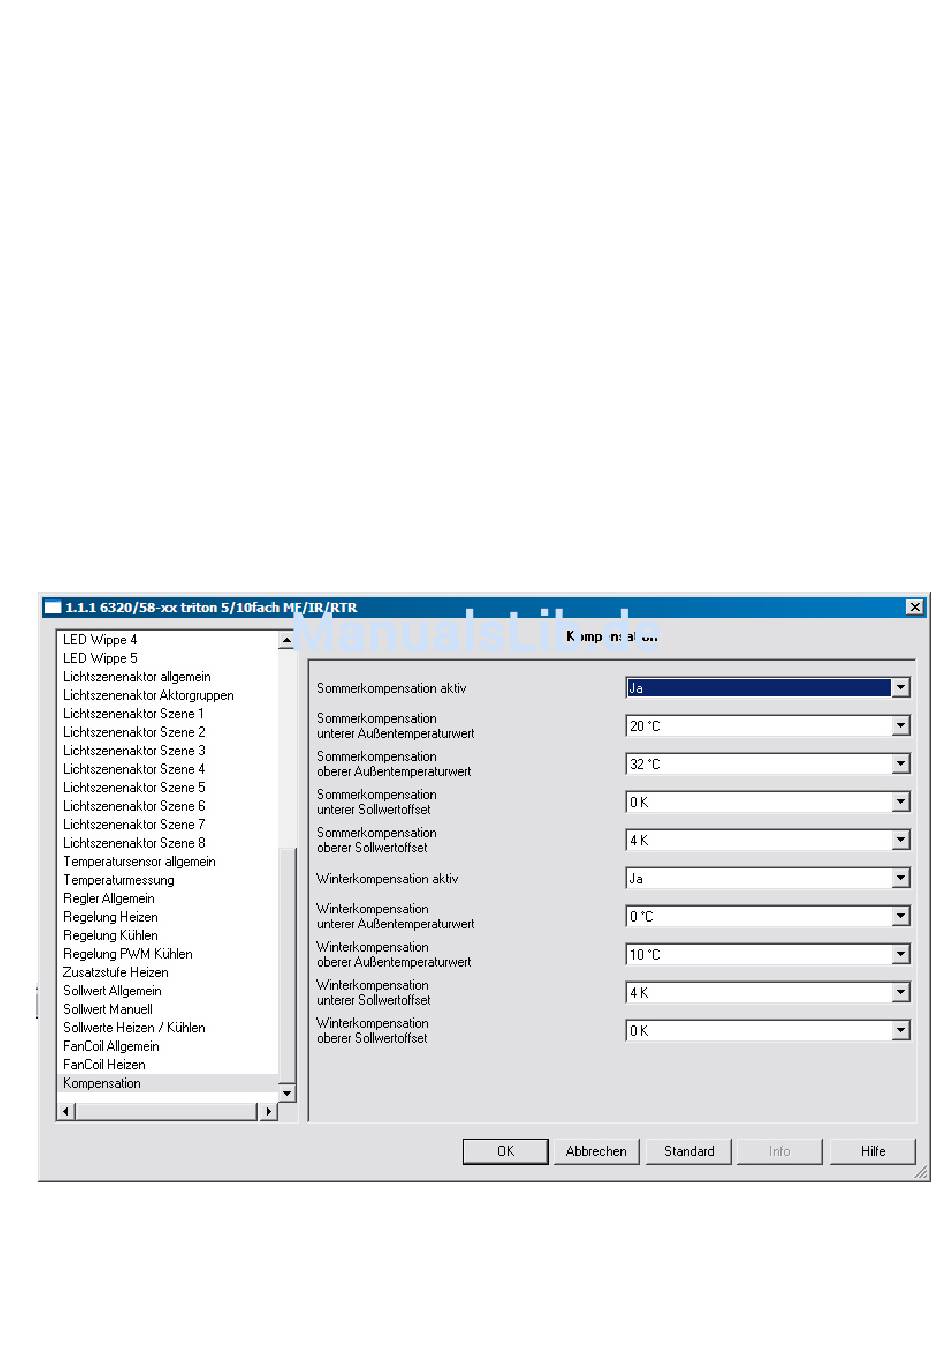Reset values with the Standard button

[689, 1151]
